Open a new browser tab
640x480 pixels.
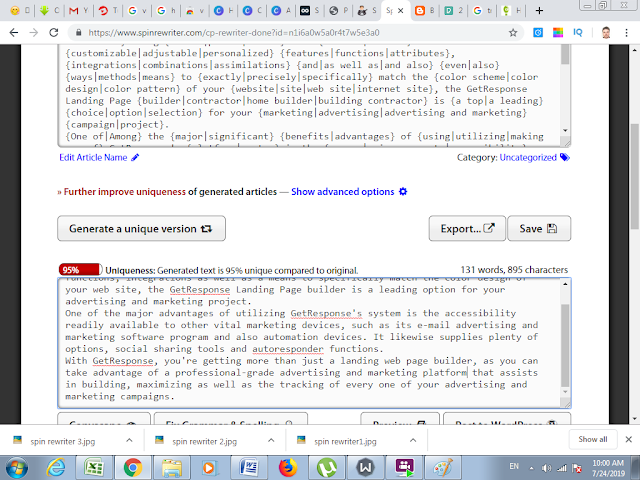pos(539,11)
